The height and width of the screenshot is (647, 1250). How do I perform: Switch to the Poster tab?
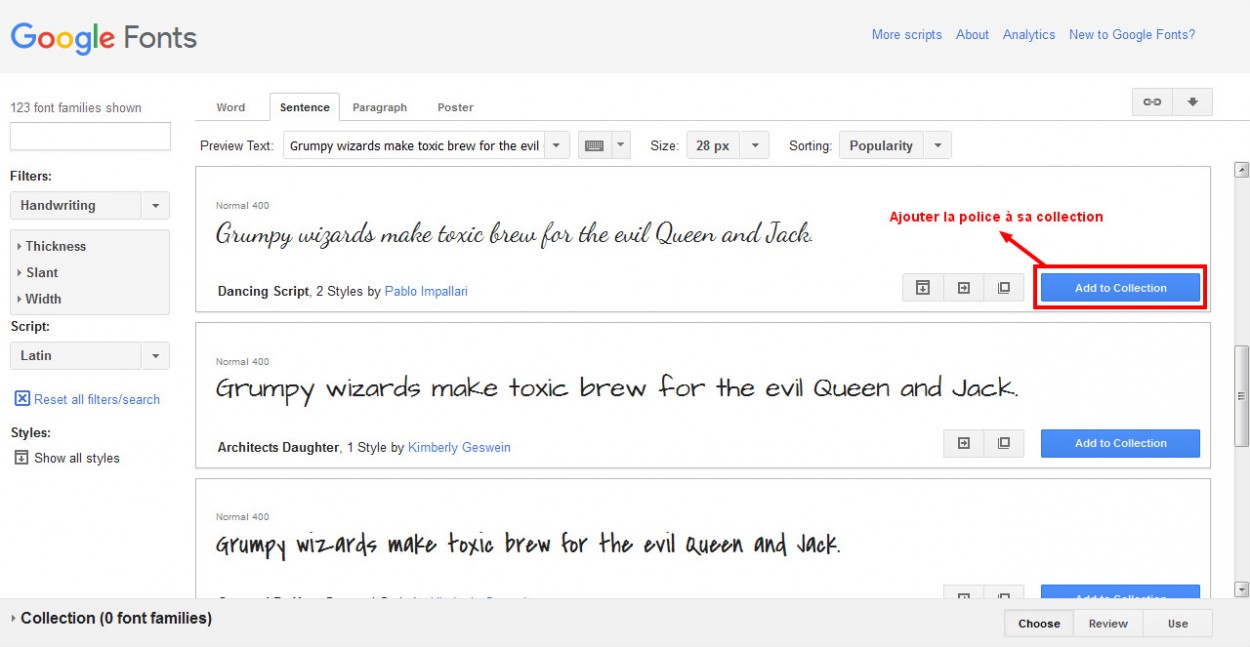click(x=455, y=107)
